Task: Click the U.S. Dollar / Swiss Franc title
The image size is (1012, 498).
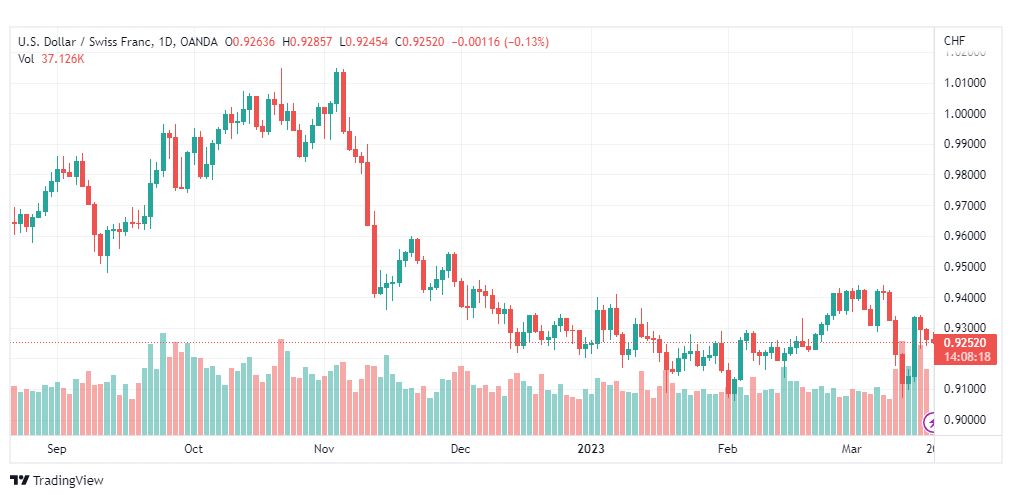Action: (x=86, y=42)
